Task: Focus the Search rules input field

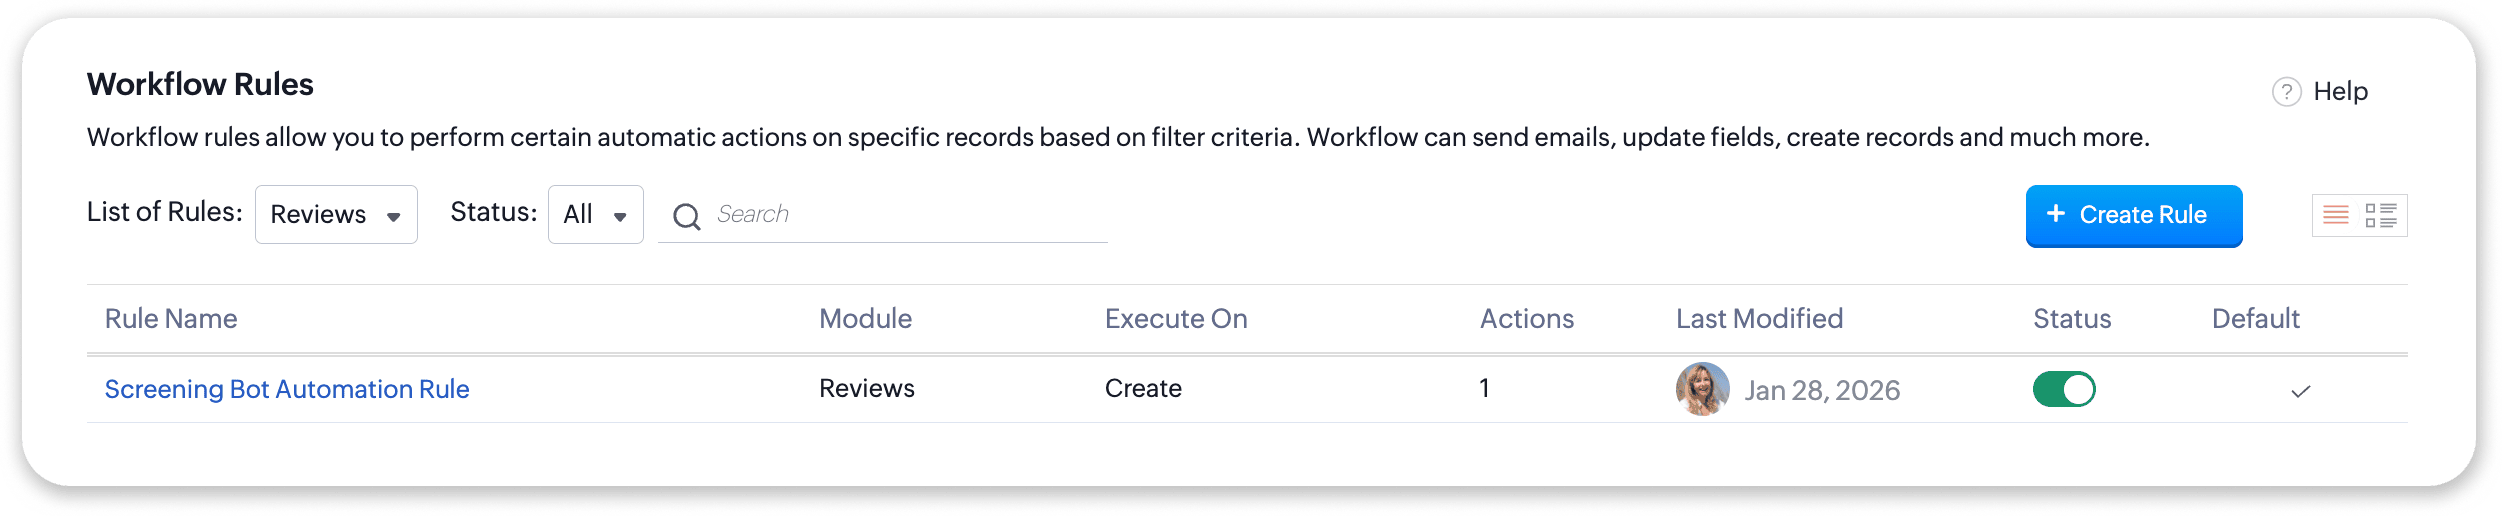Action: tap(900, 214)
